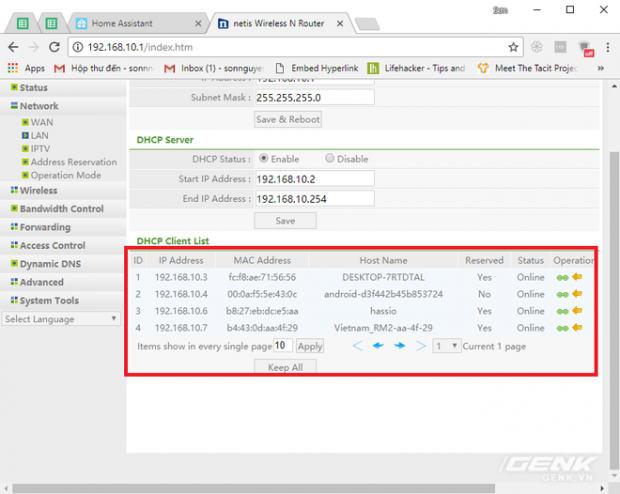Bookmark this page with the star icon
620x494 pixels.
(513, 47)
